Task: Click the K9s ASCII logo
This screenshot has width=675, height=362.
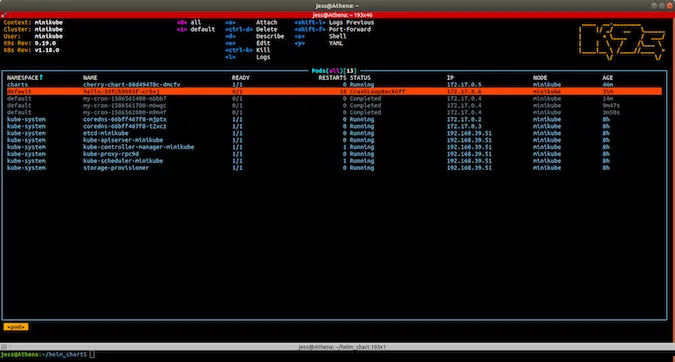Action: pos(622,42)
